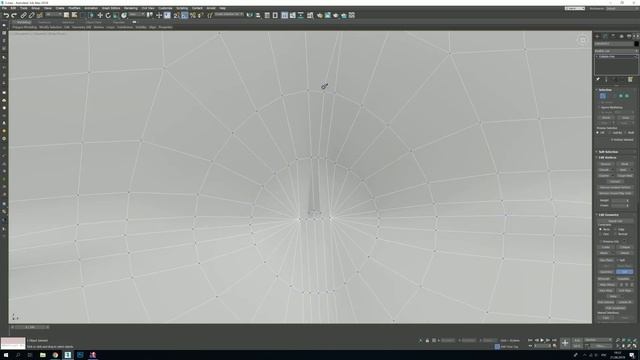Go to end frame playback button
Screen dimensions: 640x360
(x=554, y=340)
